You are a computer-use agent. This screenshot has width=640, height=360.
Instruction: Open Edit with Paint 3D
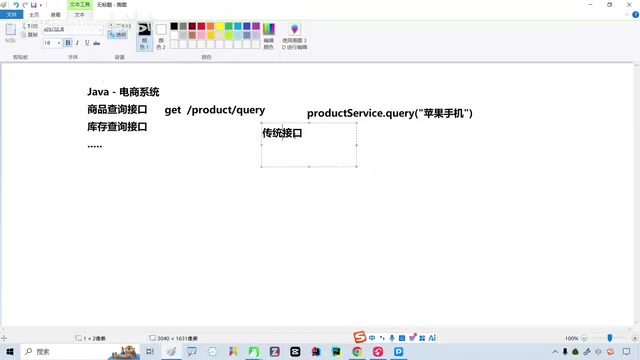[x=294, y=36]
